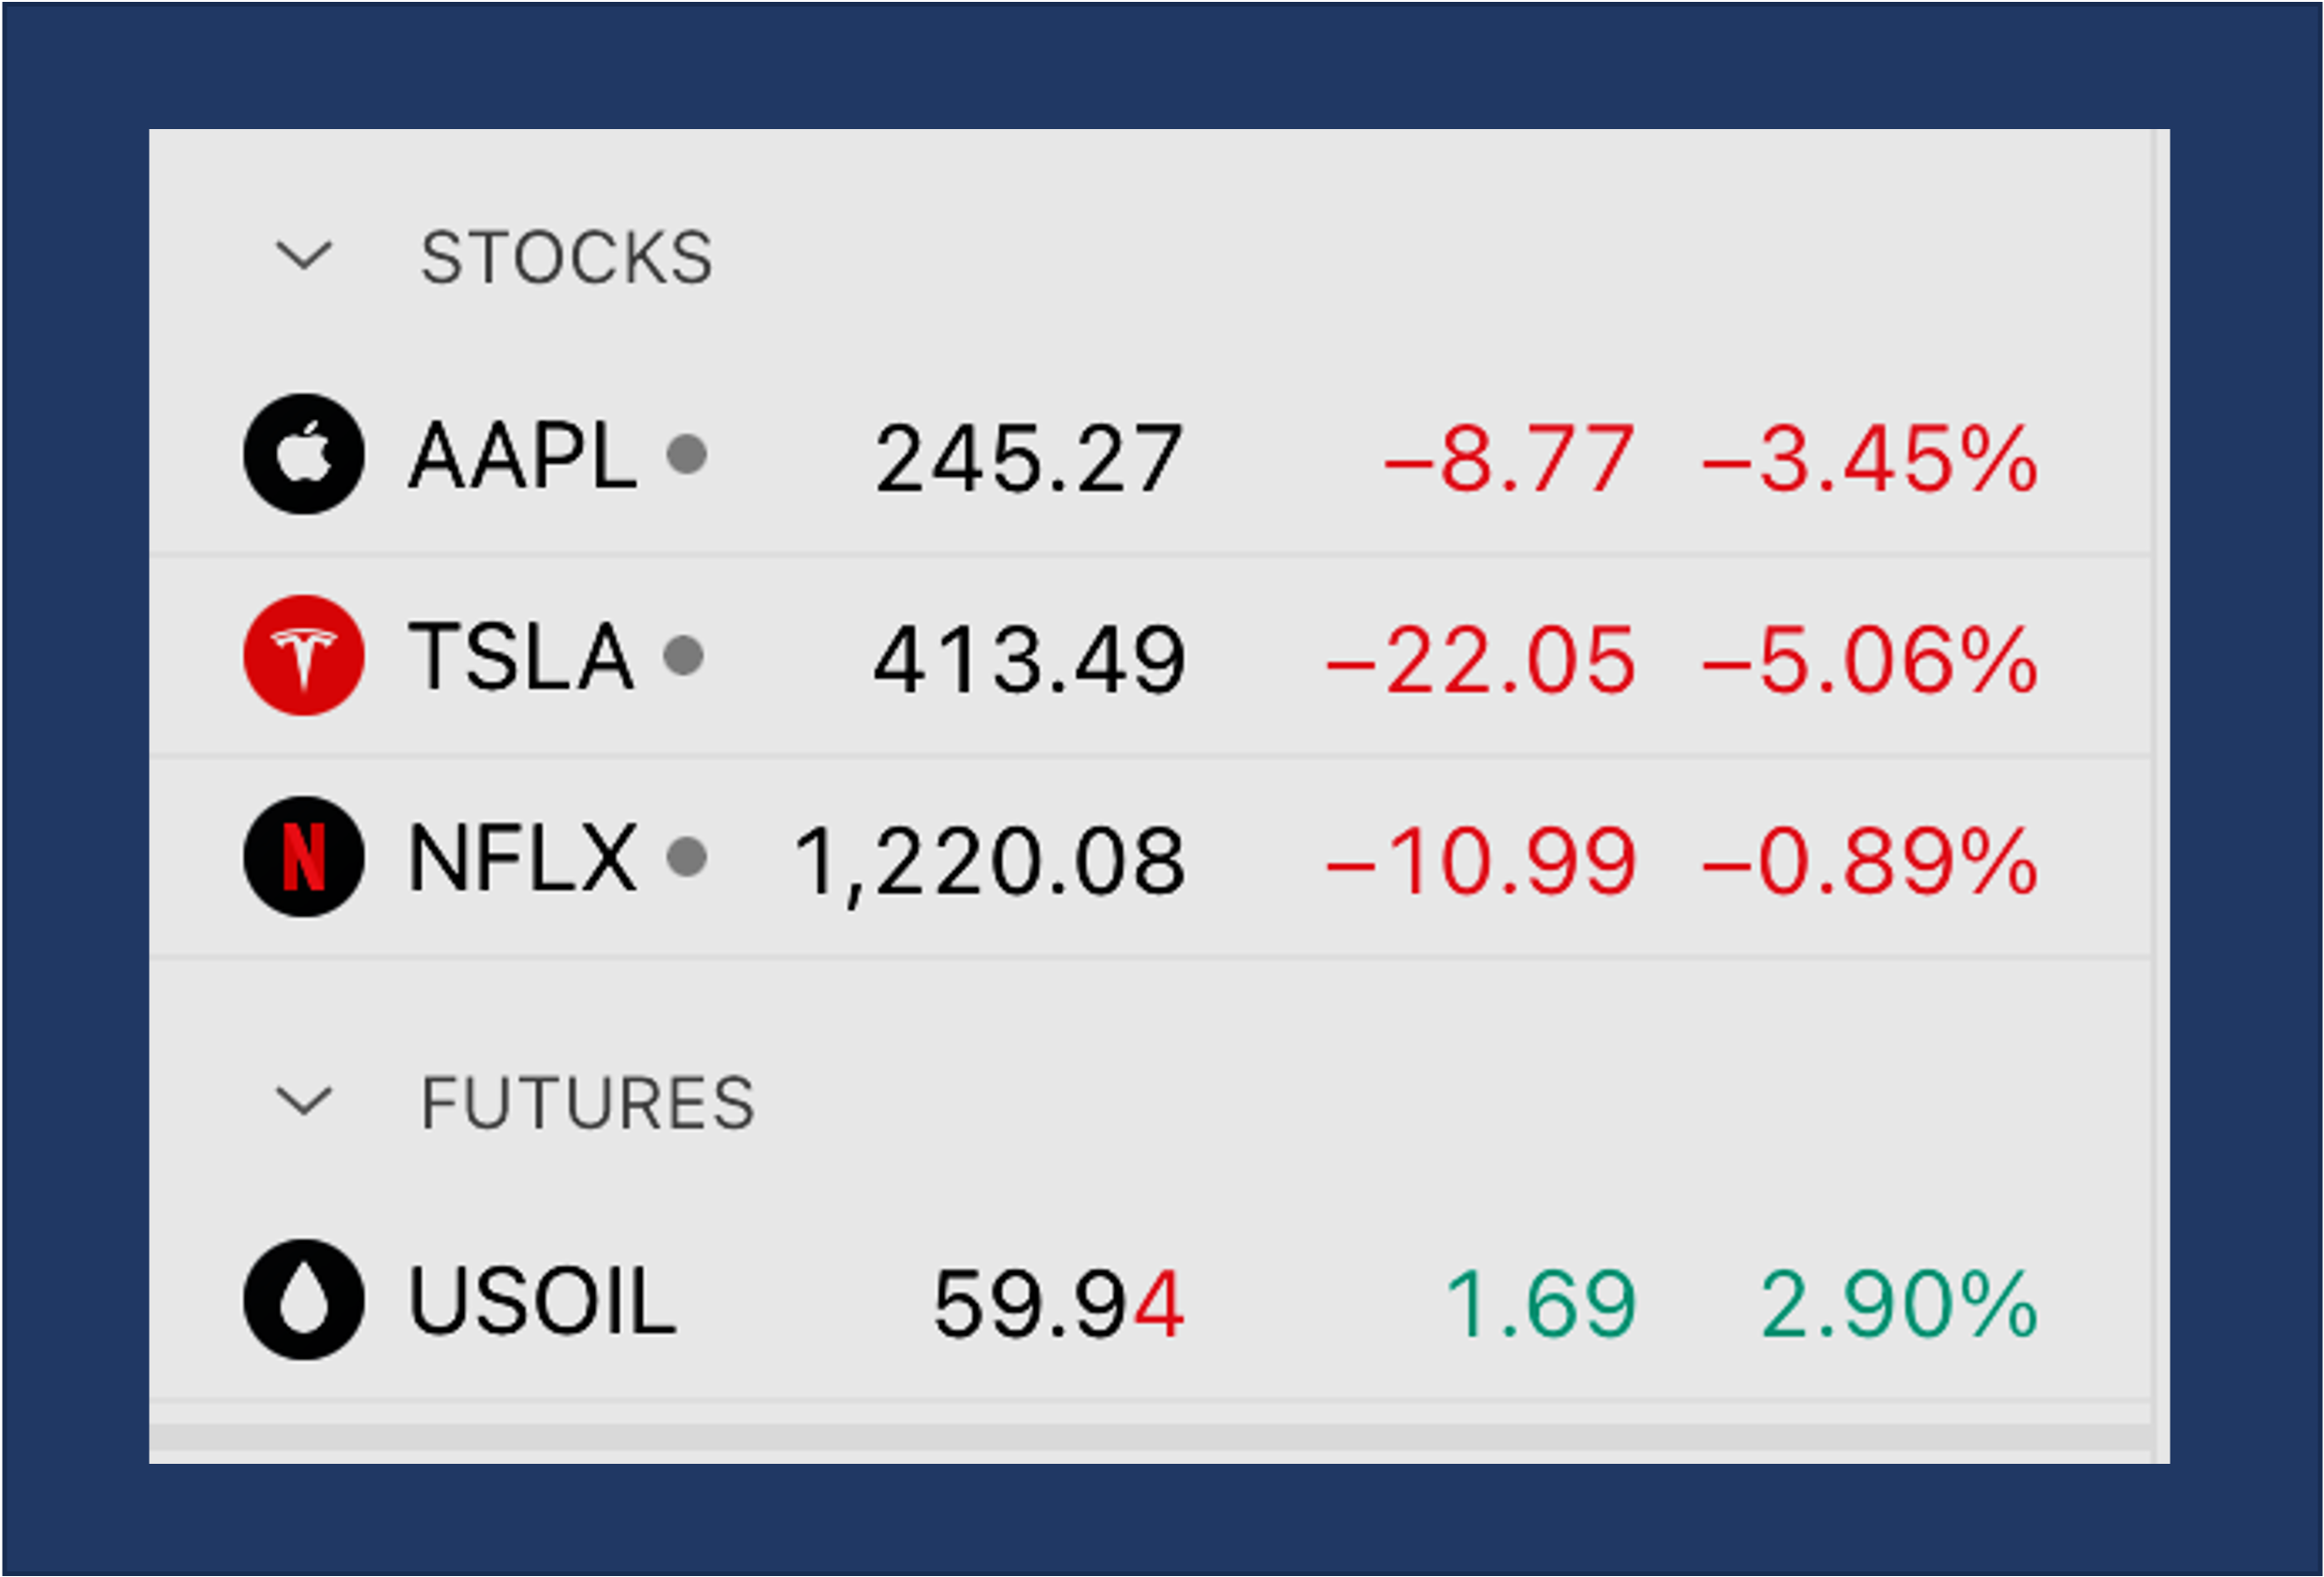The width and height of the screenshot is (2324, 1577).
Task: Click the Netflix logo icon
Action: tap(304, 856)
